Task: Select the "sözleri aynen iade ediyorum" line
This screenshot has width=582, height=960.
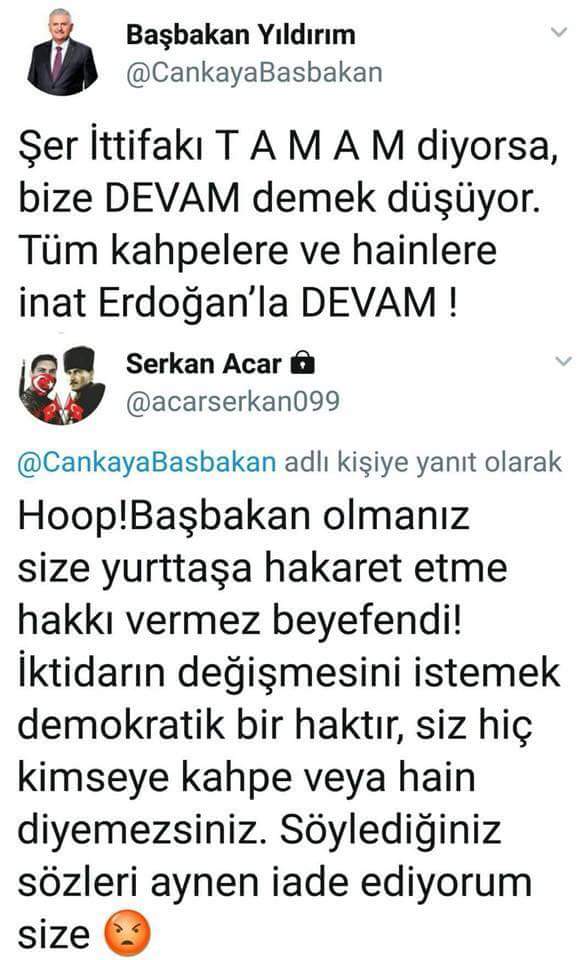Action: (274, 883)
